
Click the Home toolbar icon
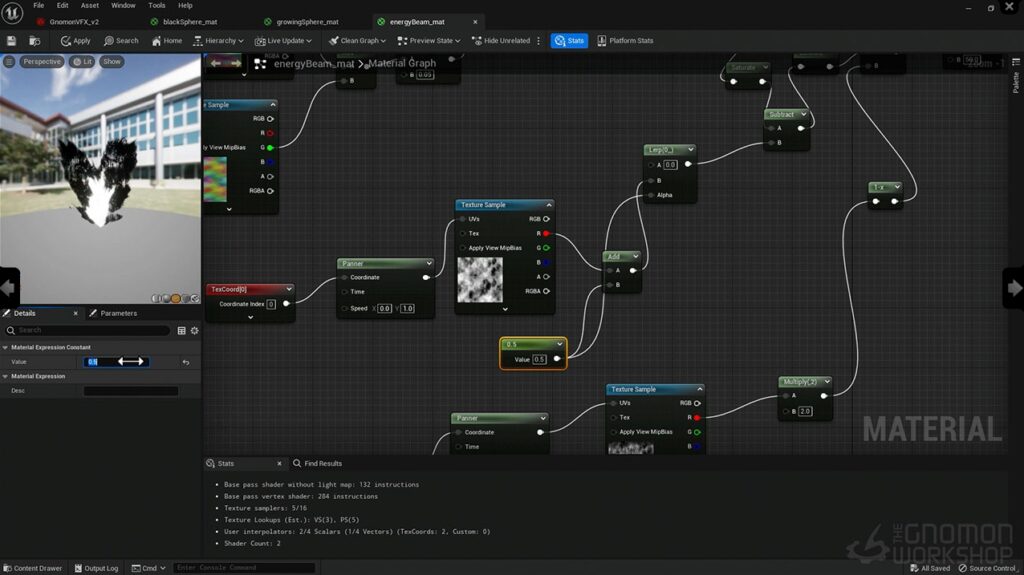click(x=167, y=41)
